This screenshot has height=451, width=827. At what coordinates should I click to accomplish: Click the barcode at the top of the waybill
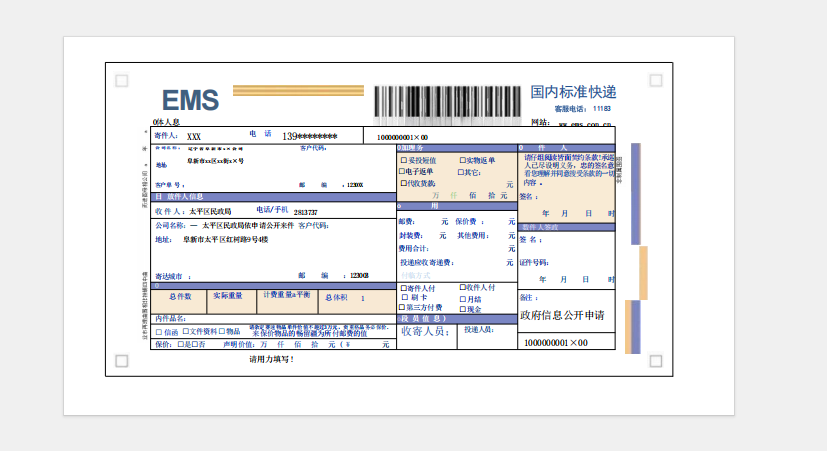point(447,101)
